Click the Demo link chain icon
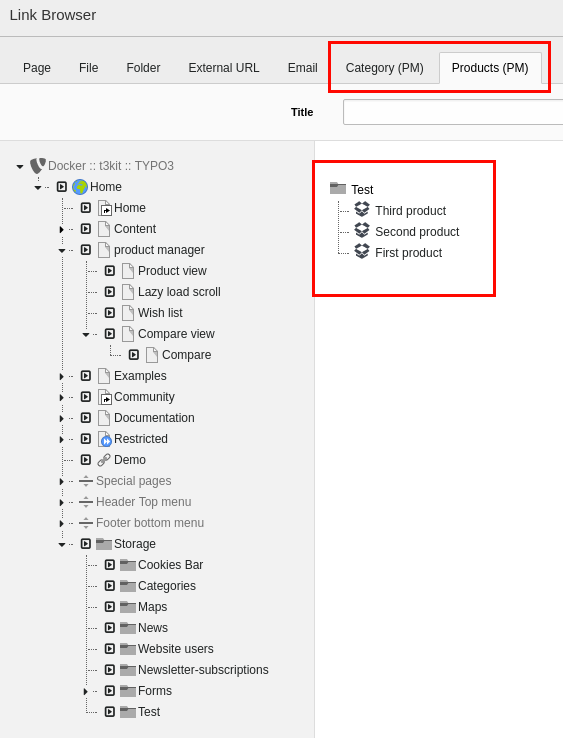 [104, 460]
